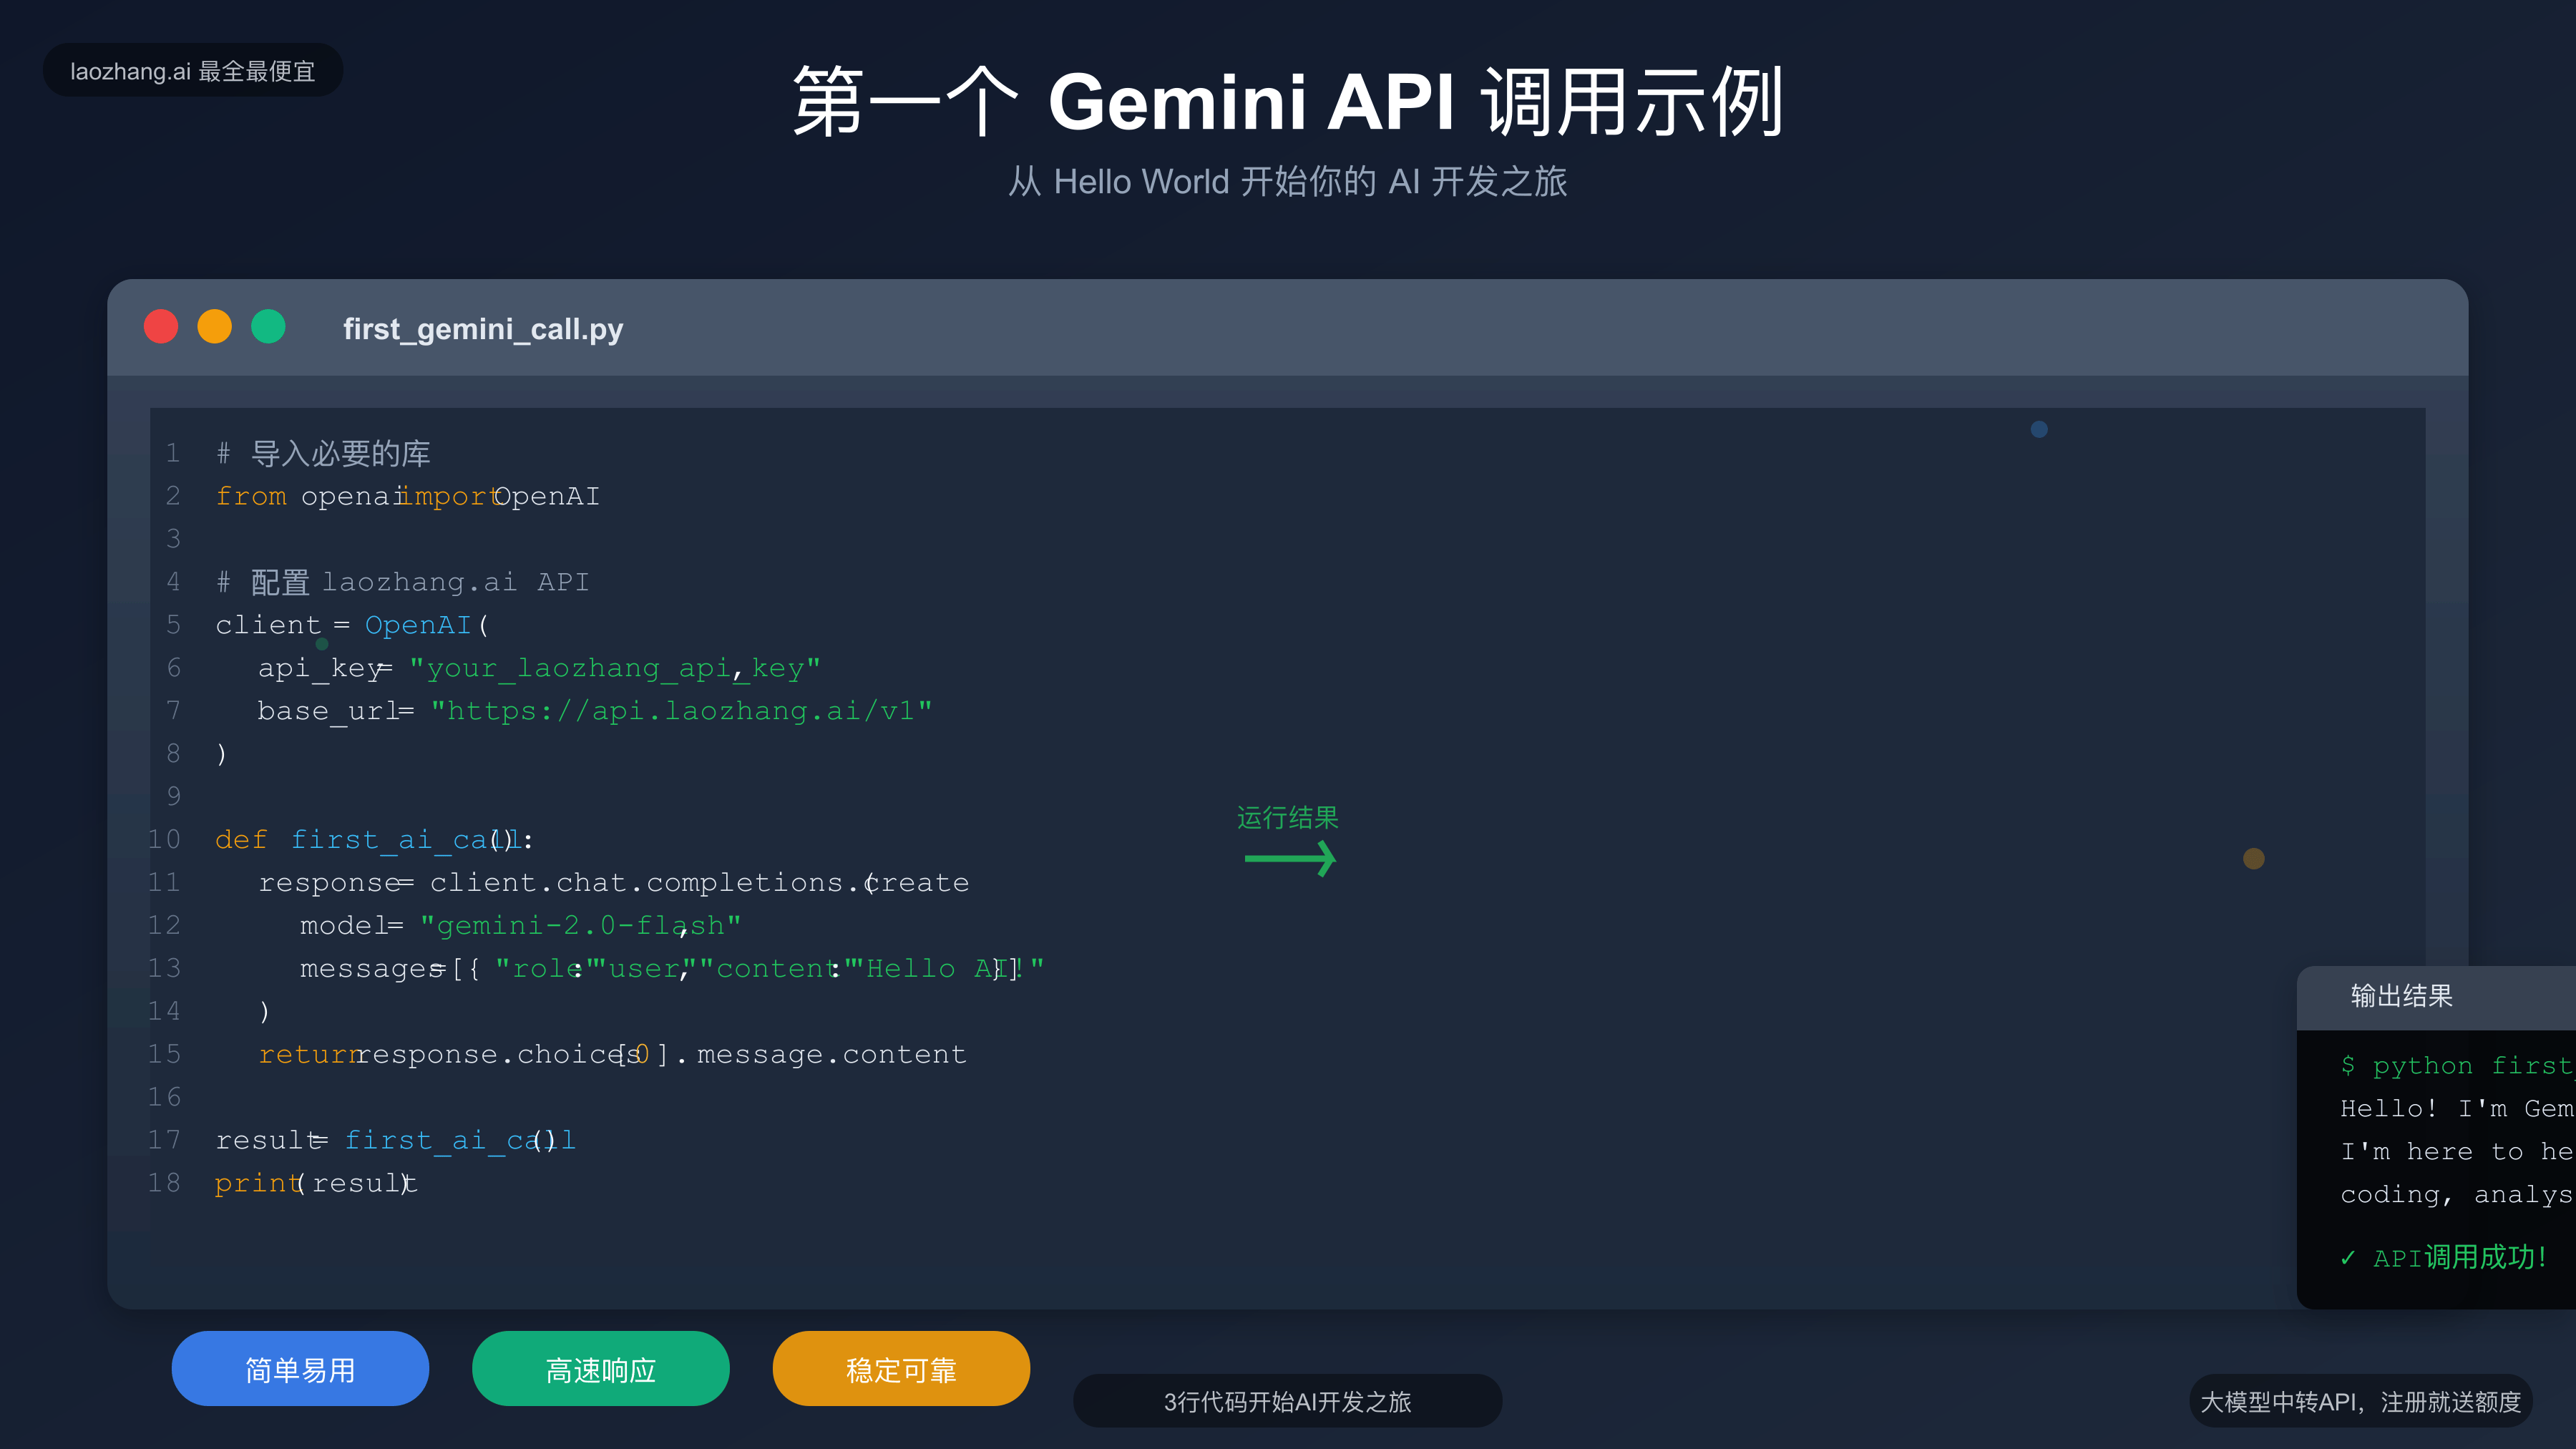Image resolution: width=2576 pixels, height=1449 pixels.
Task: Click the orange dot marker on the right
Action: coord(2254,857)
